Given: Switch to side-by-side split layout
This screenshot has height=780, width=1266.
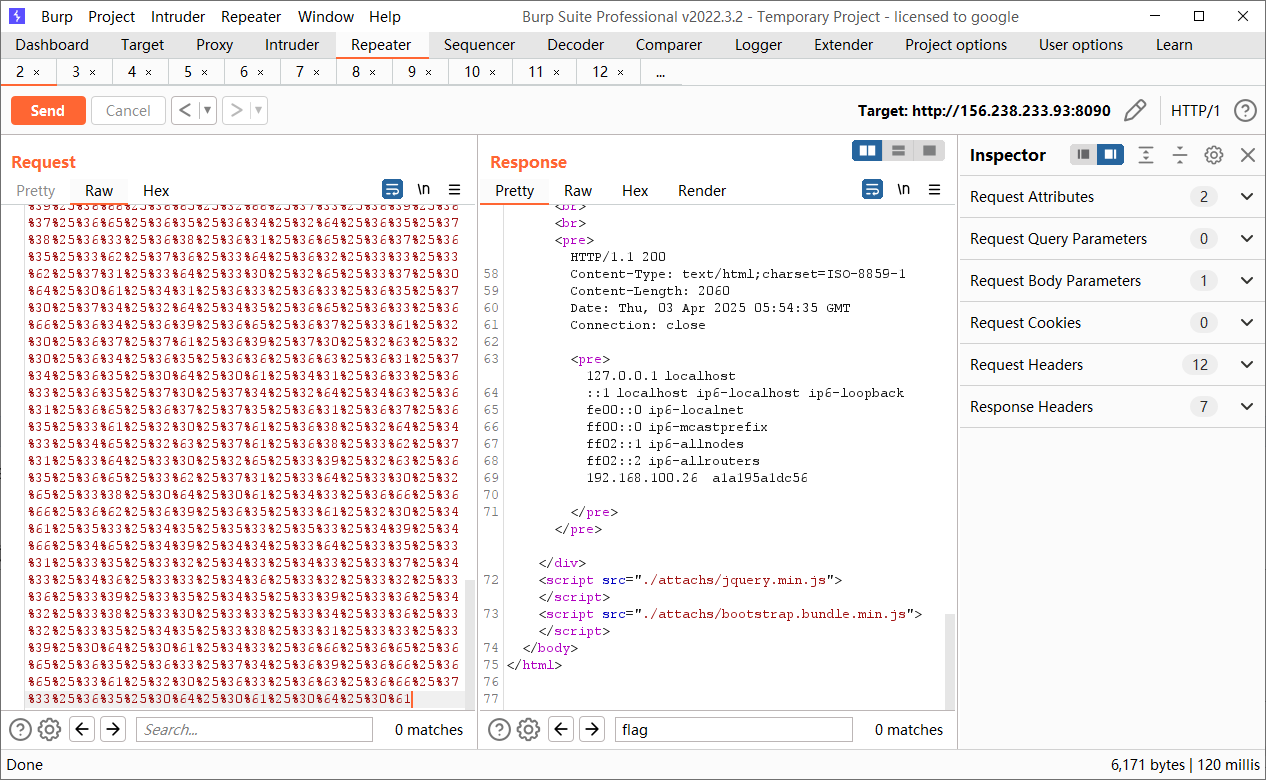Looking at the screenshot, I should point(868,150).
